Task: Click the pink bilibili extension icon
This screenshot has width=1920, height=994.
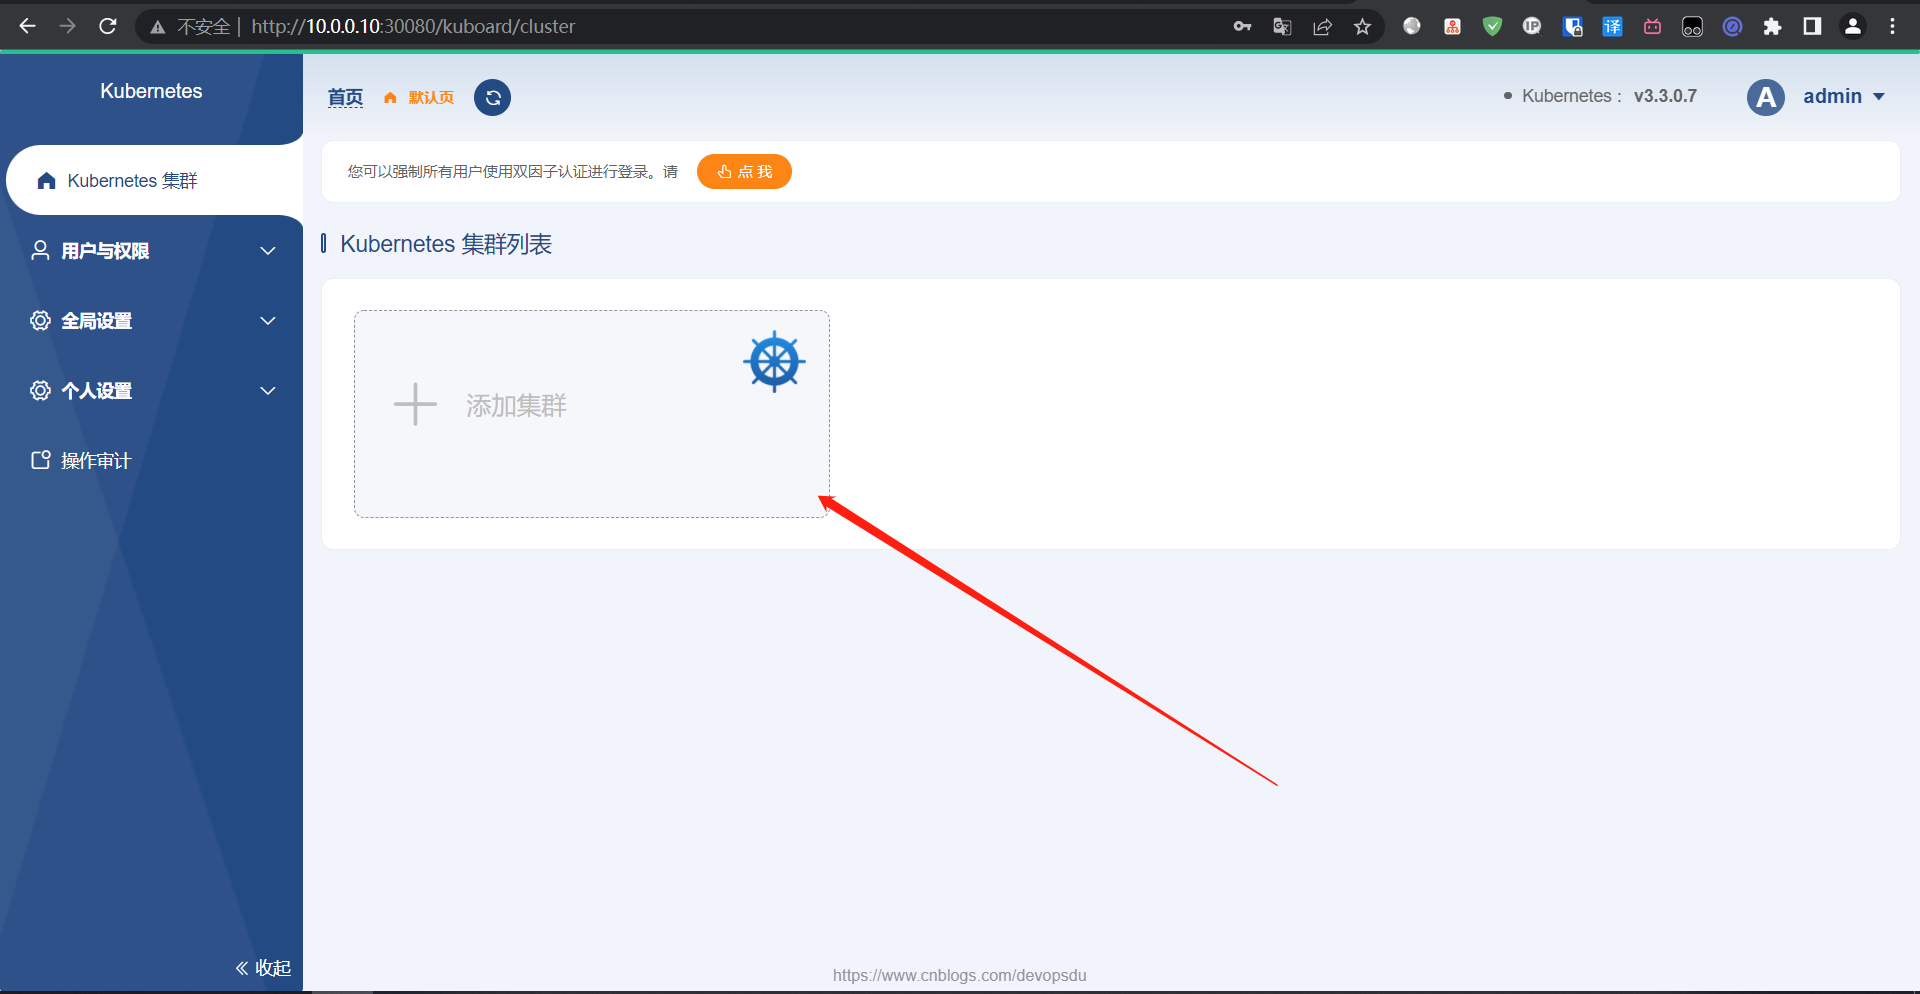Action: click(x=1652, y=27)
